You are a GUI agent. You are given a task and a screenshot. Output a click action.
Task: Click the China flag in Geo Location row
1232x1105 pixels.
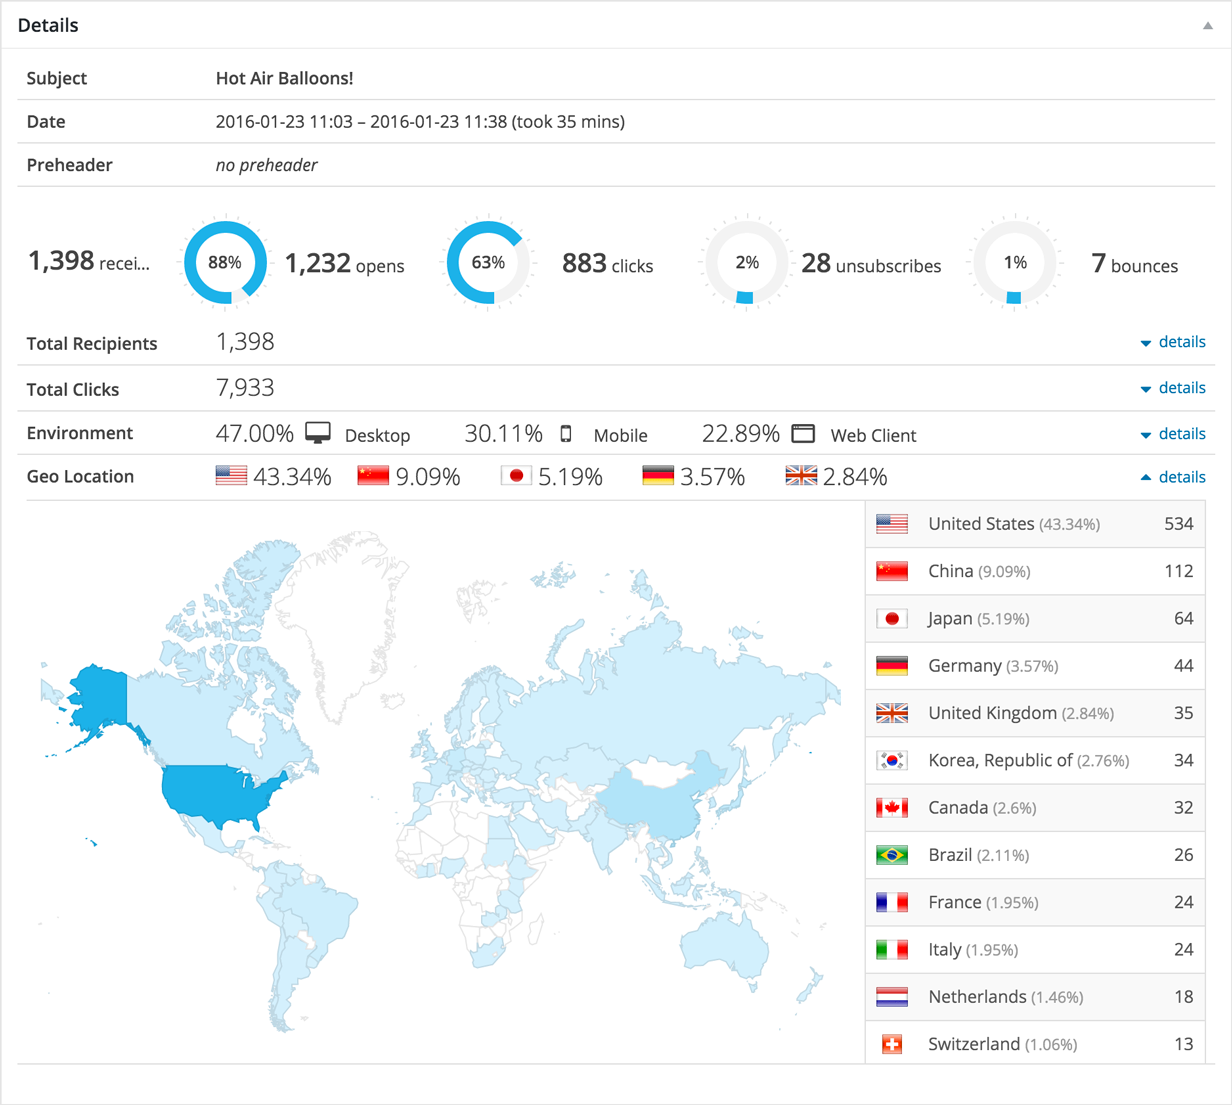click(x=373, y=476)
